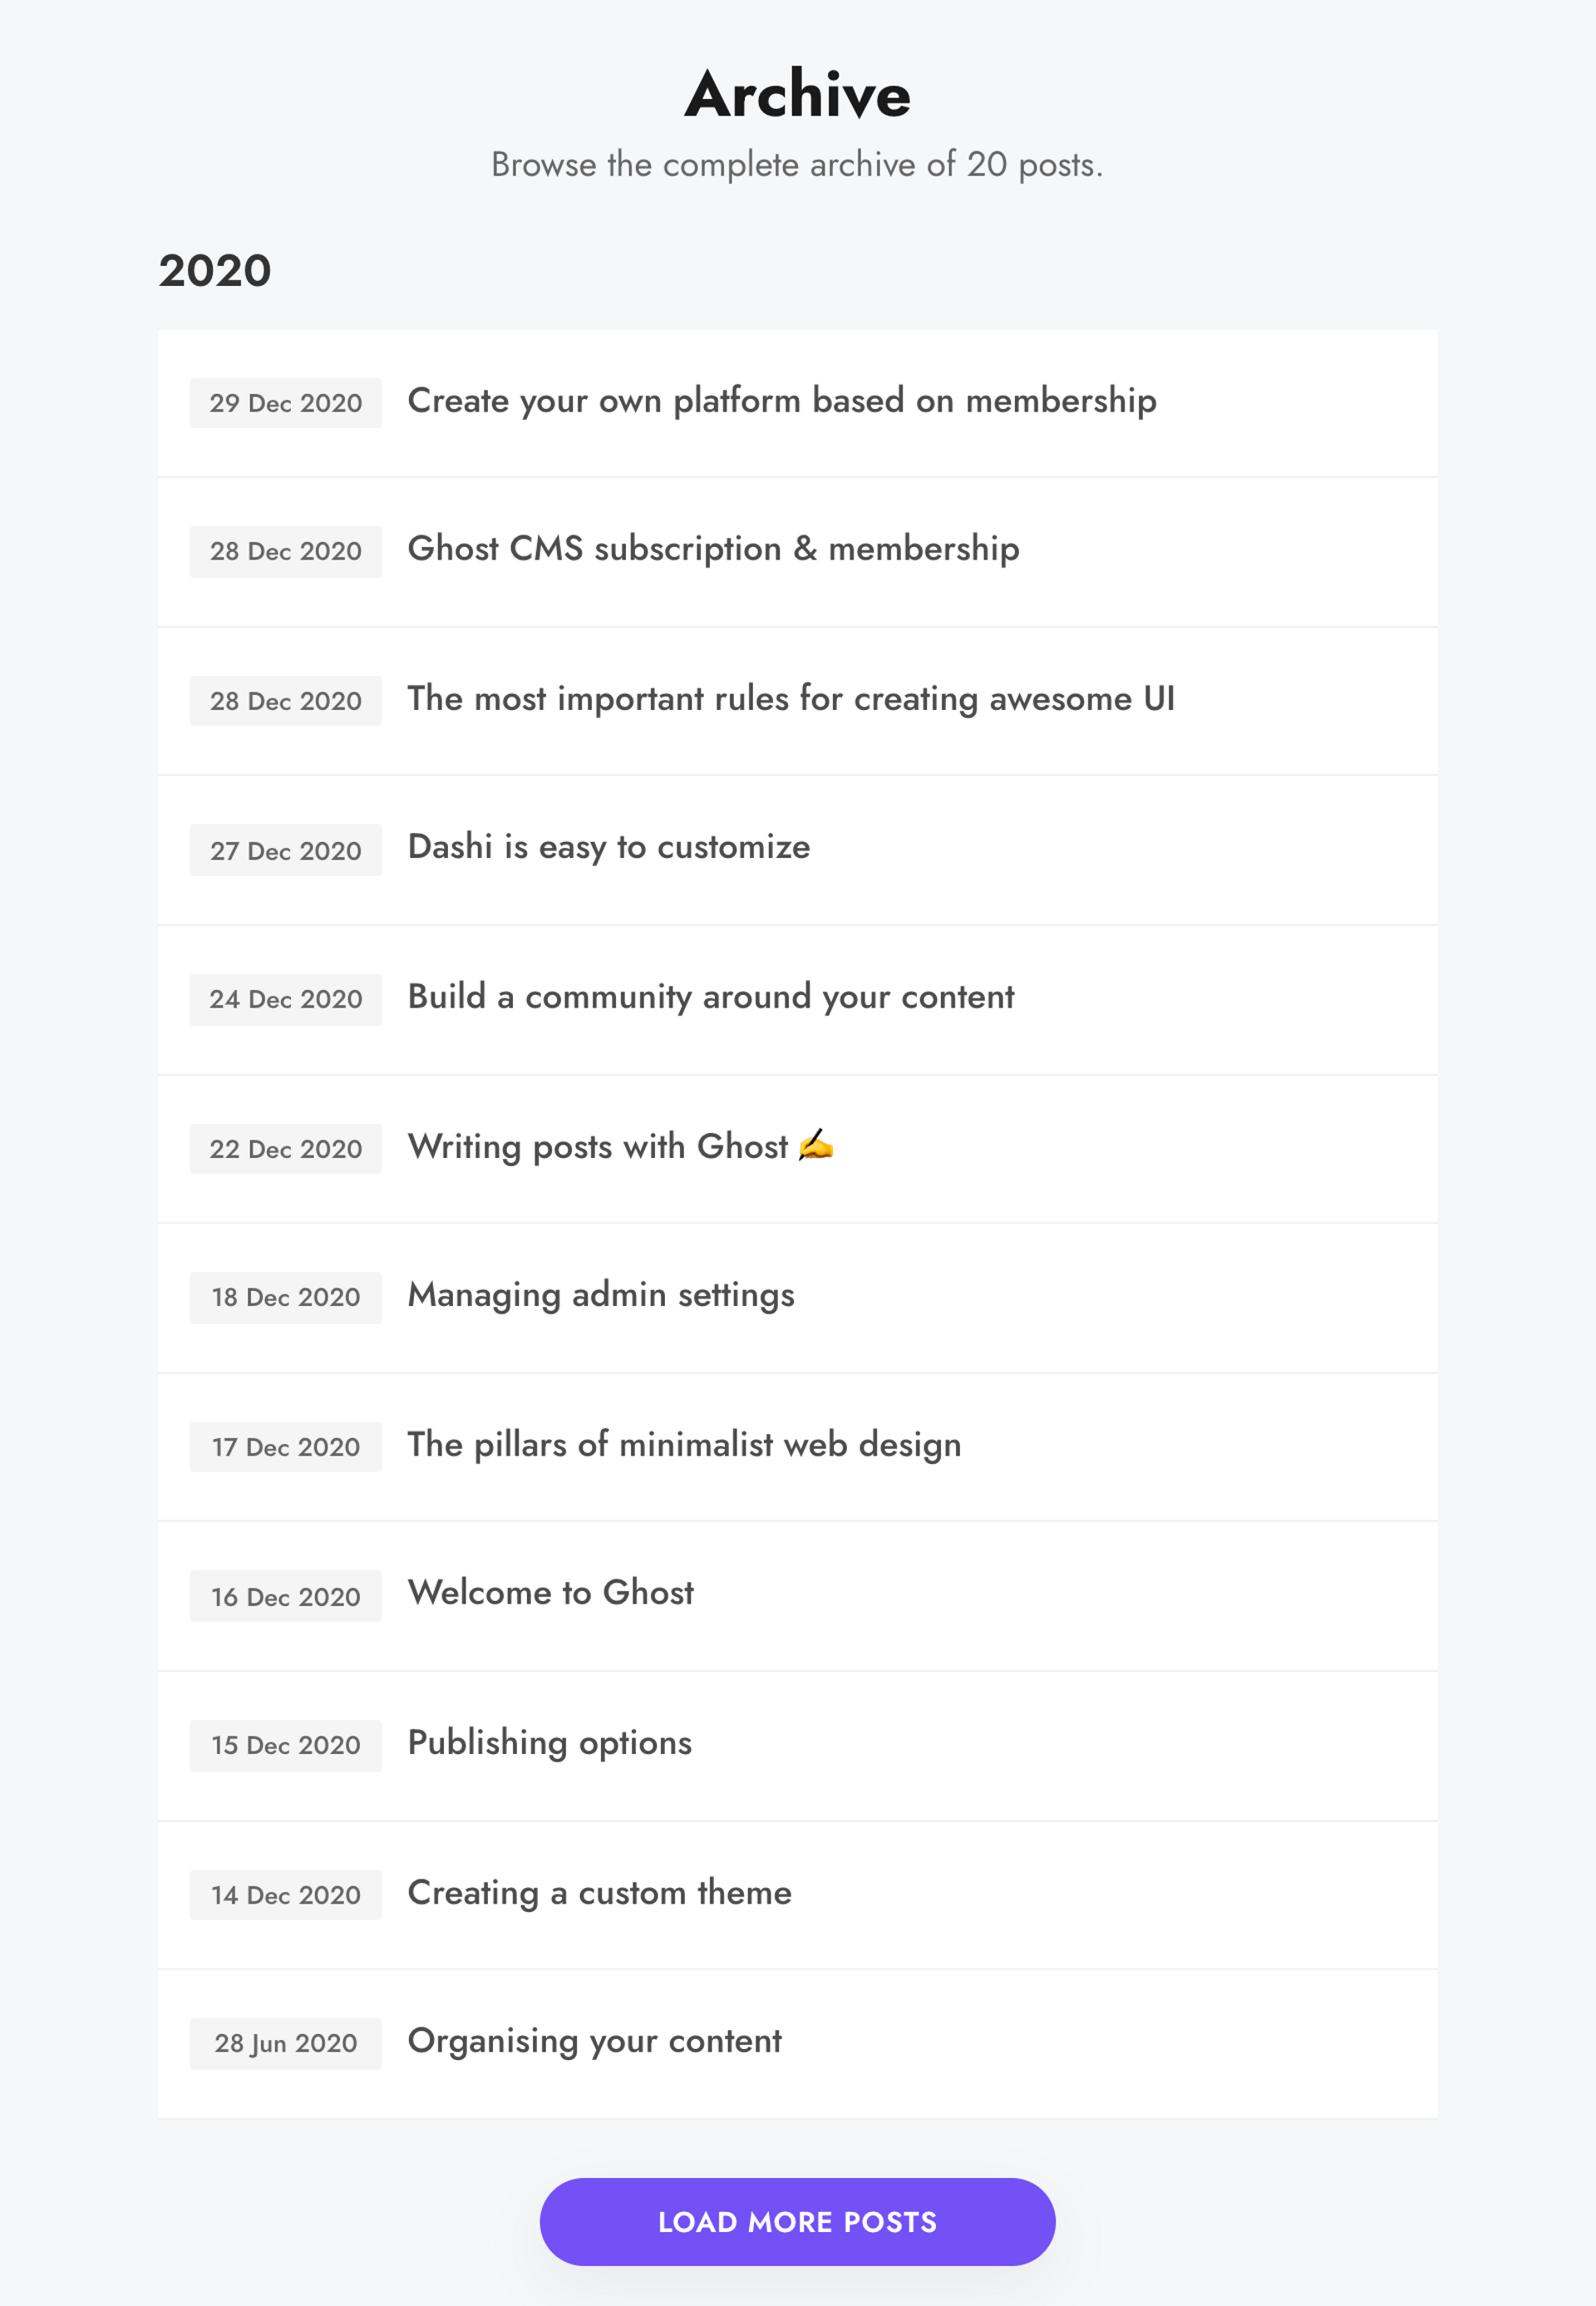
Task: Open 'Writing posts with Ghost' post
Action: tap(618, 1146)
